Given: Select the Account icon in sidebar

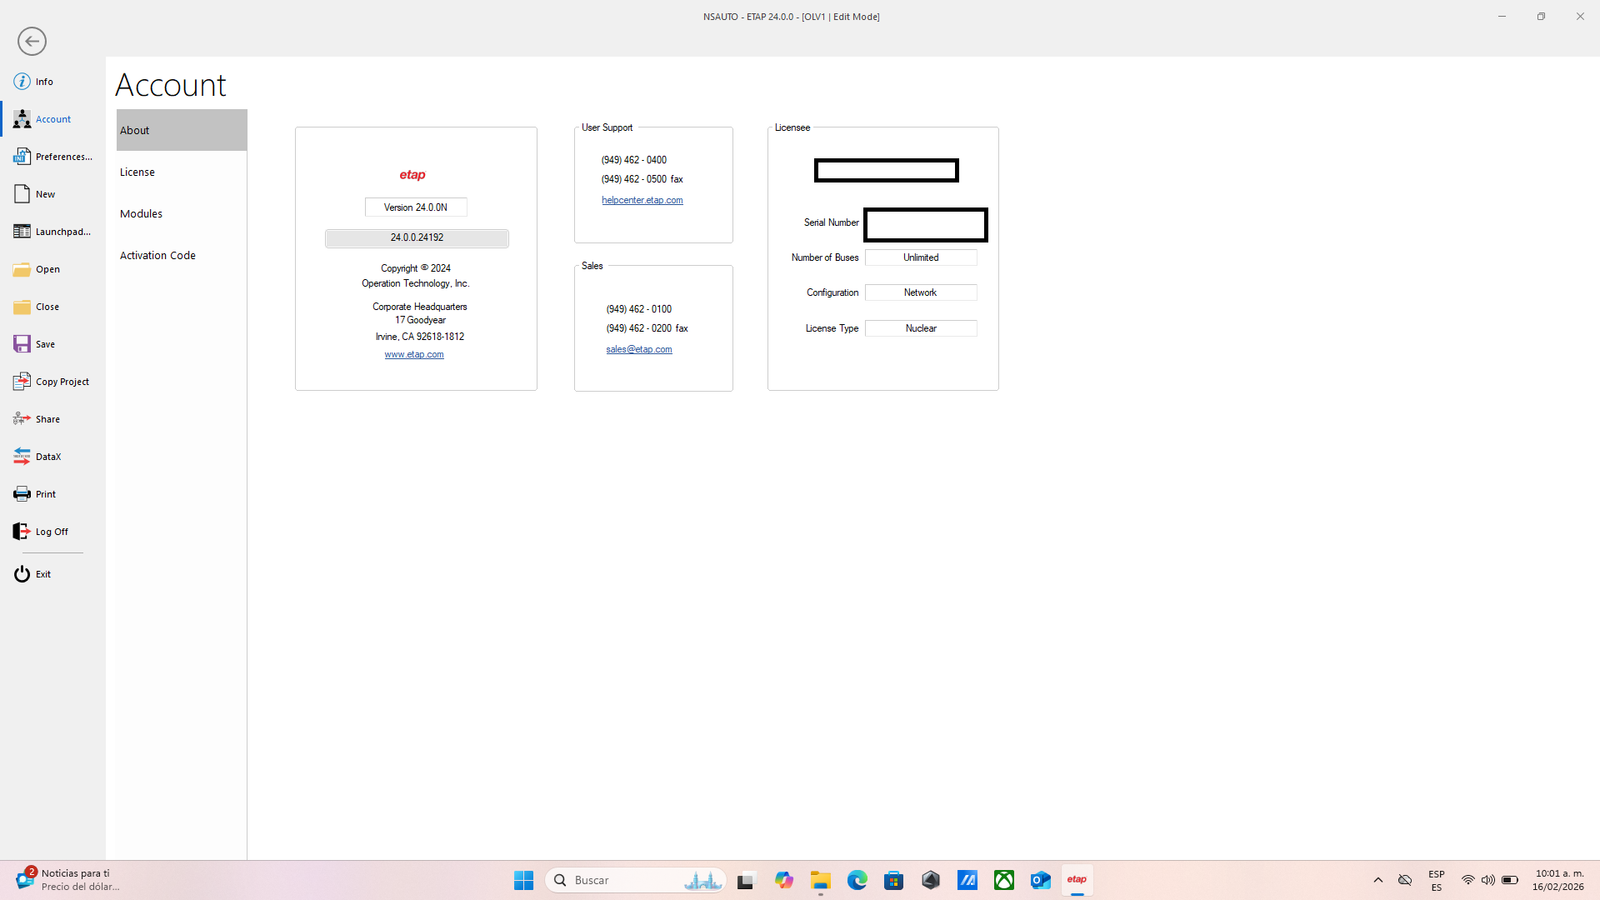Looking at the screenshot, I should tap(21, 119).
